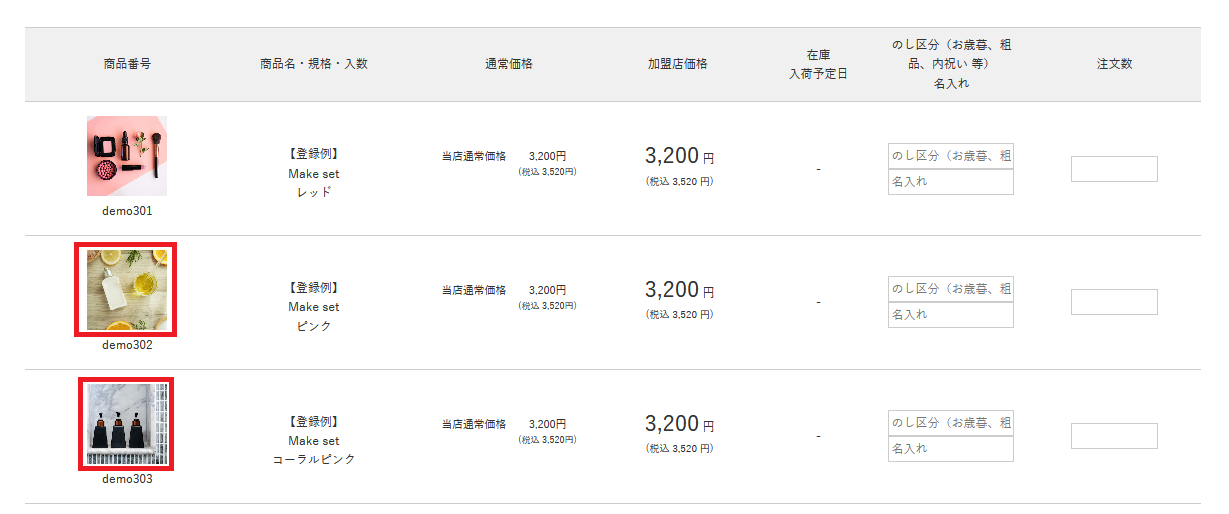Click the demo303 product number label

[127, 479]
